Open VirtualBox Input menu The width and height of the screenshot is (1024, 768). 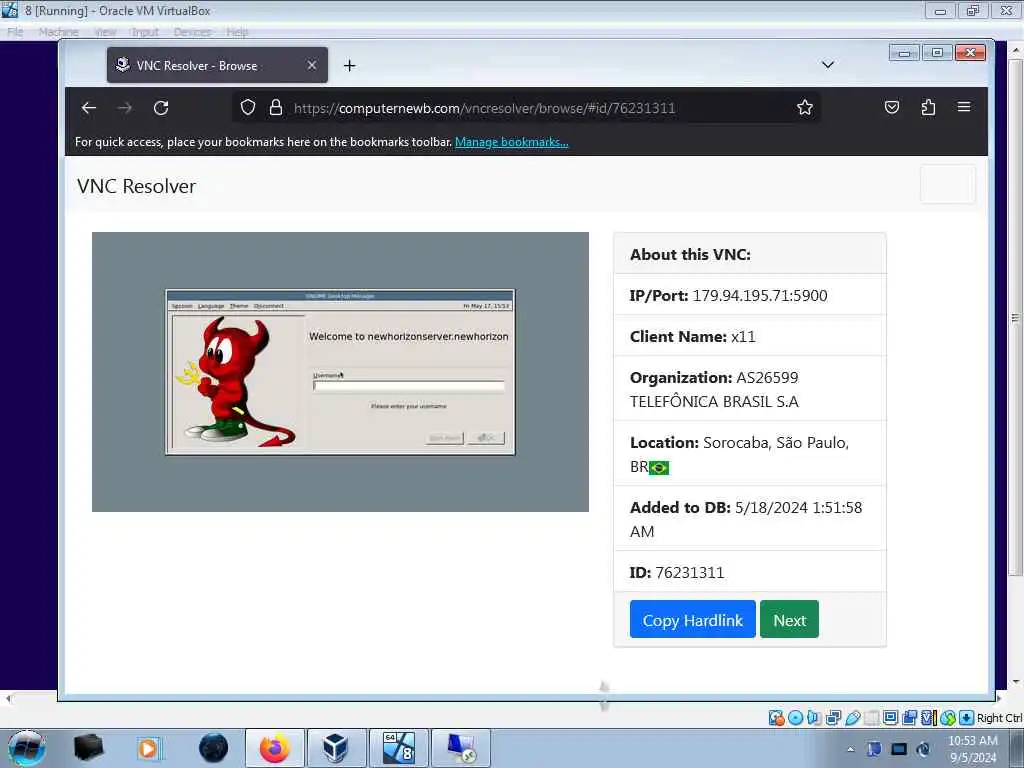144,32
